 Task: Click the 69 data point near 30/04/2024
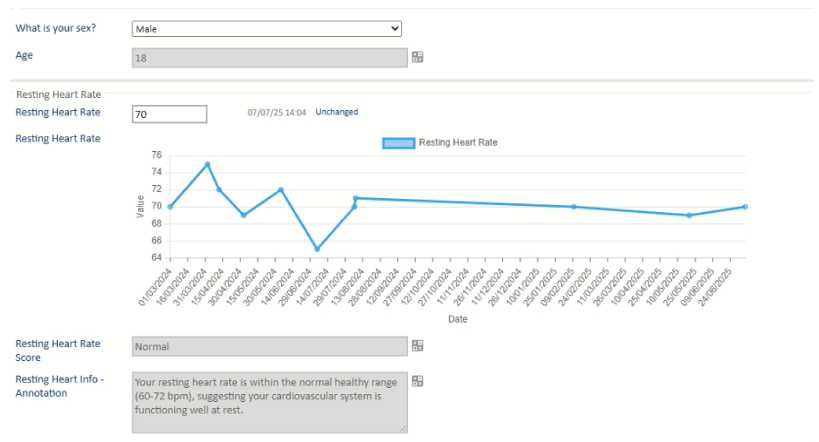pyautogui.click(x=243, y=215)
